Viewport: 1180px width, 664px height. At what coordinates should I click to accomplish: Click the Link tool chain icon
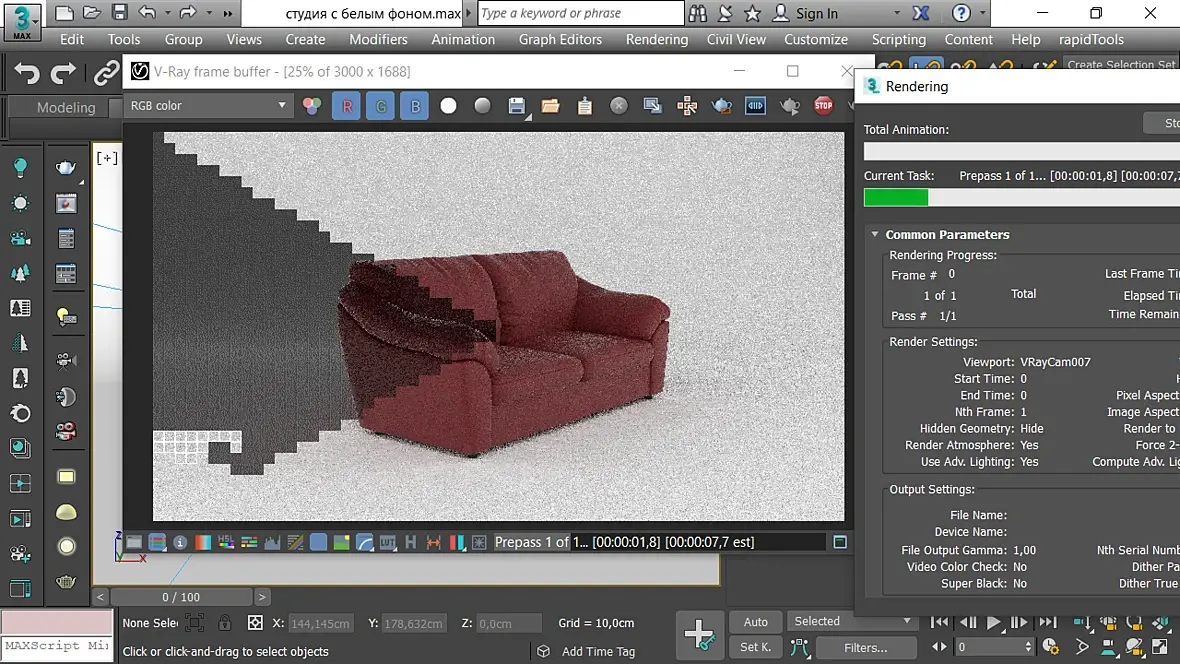point(106,74)
